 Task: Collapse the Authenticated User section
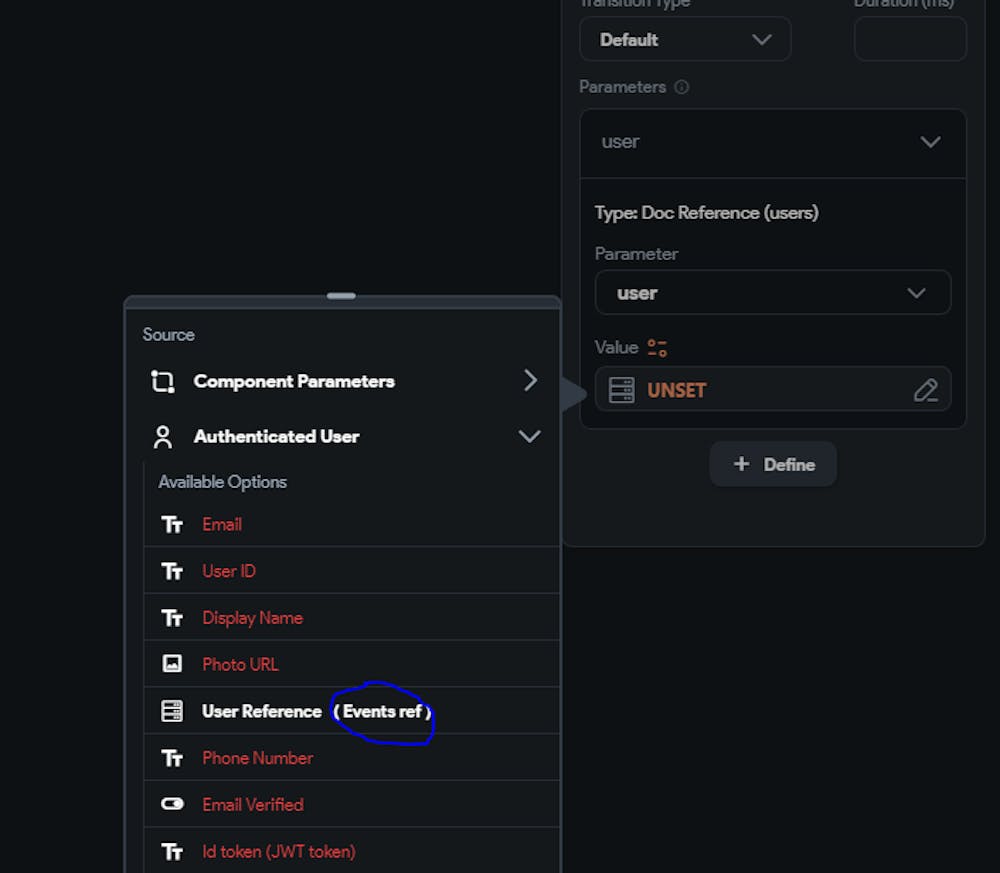pos(530,436)
